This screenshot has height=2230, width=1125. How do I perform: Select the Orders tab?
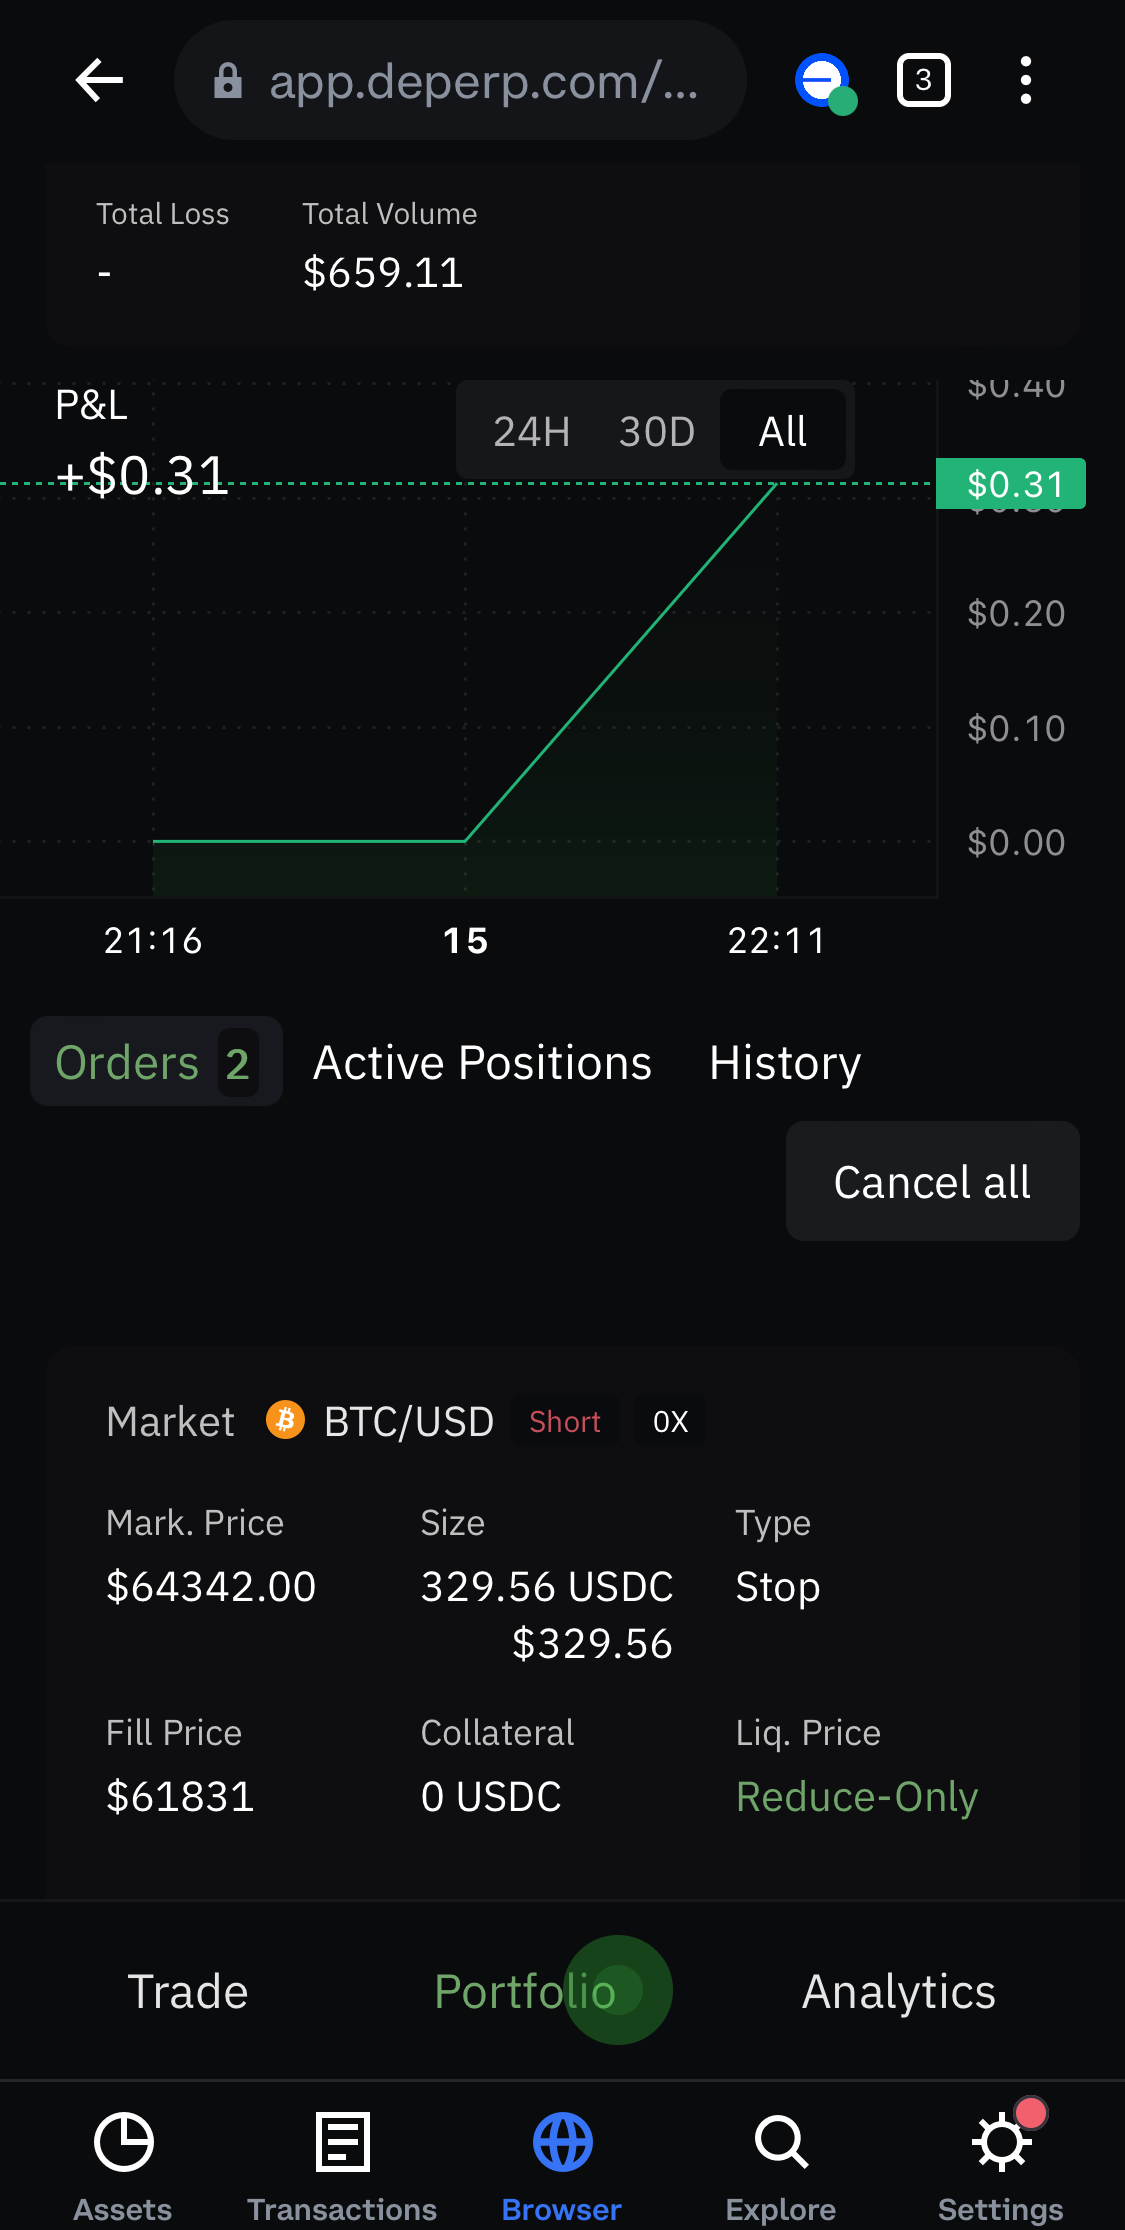click(x=156, y=1061)
